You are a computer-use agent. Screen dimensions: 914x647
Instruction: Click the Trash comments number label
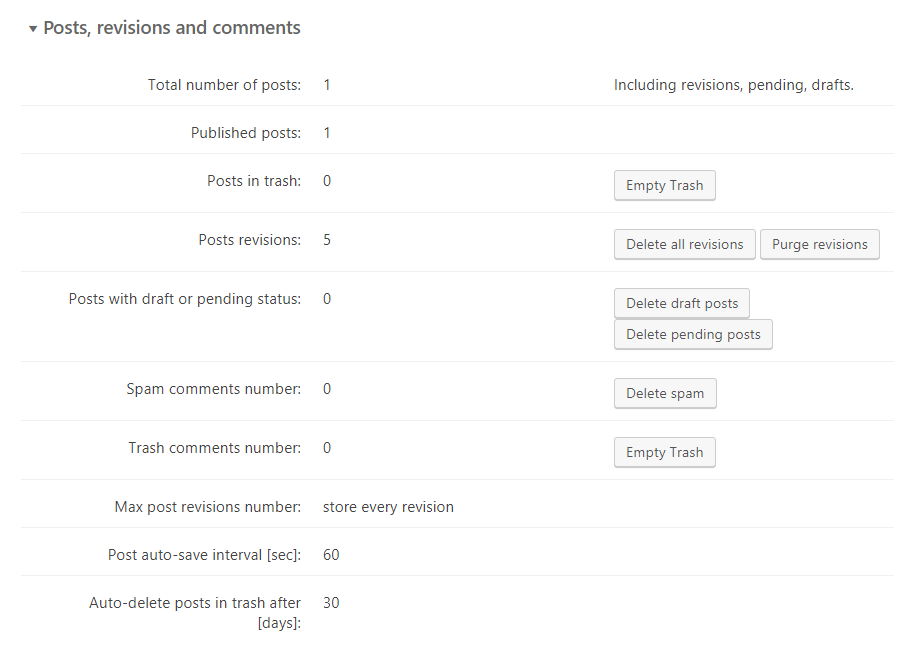(x=214, y=448)
